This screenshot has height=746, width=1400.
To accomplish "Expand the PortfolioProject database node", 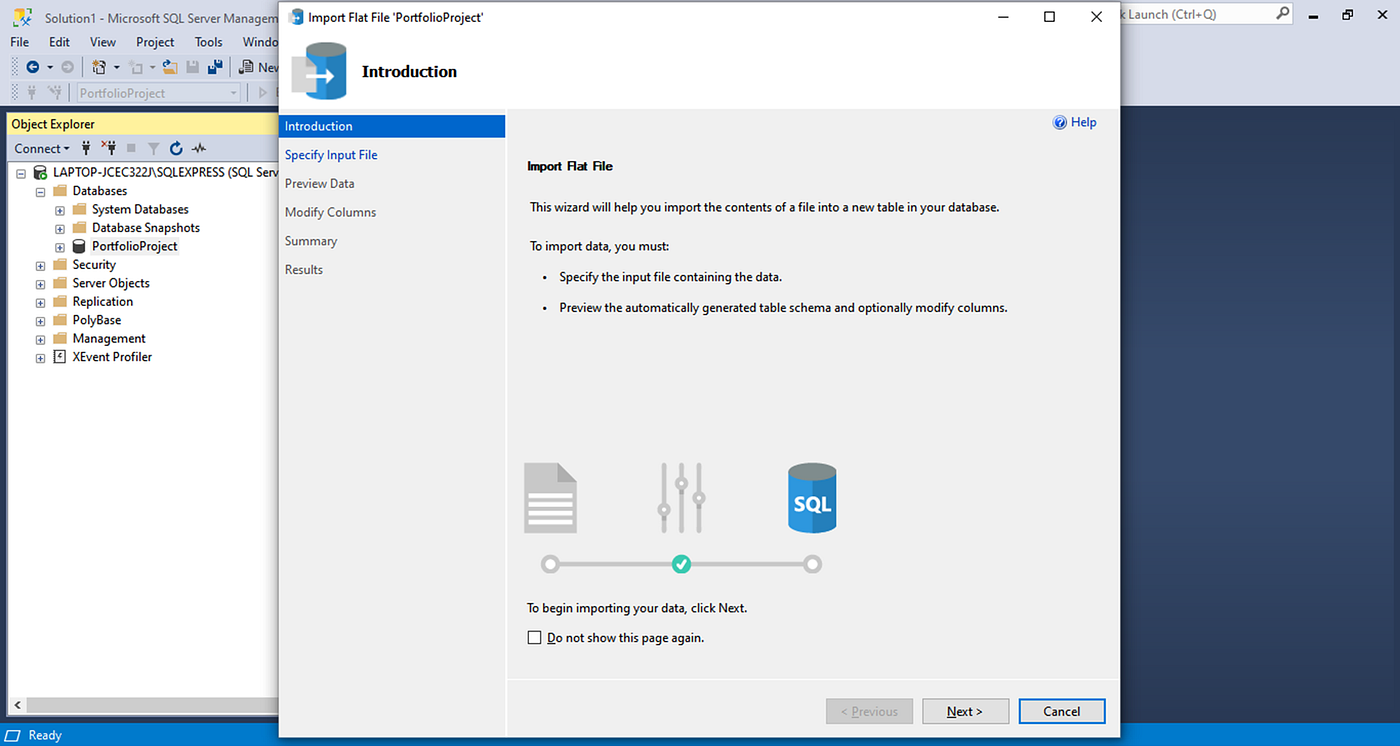I will coord(60,247).
